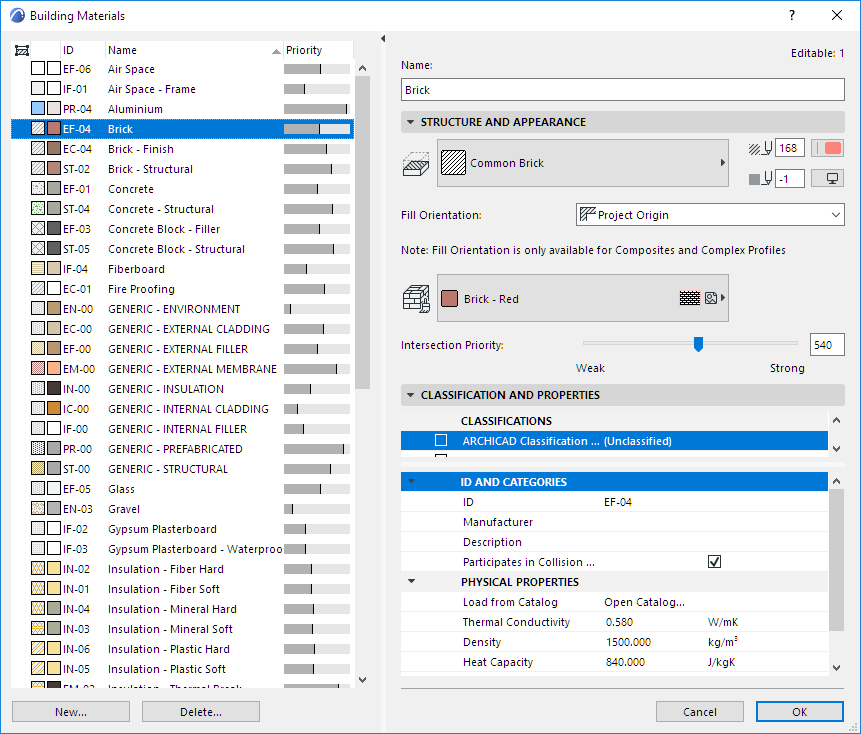
Task: Click the Delete... button
Action: [201, 711]
